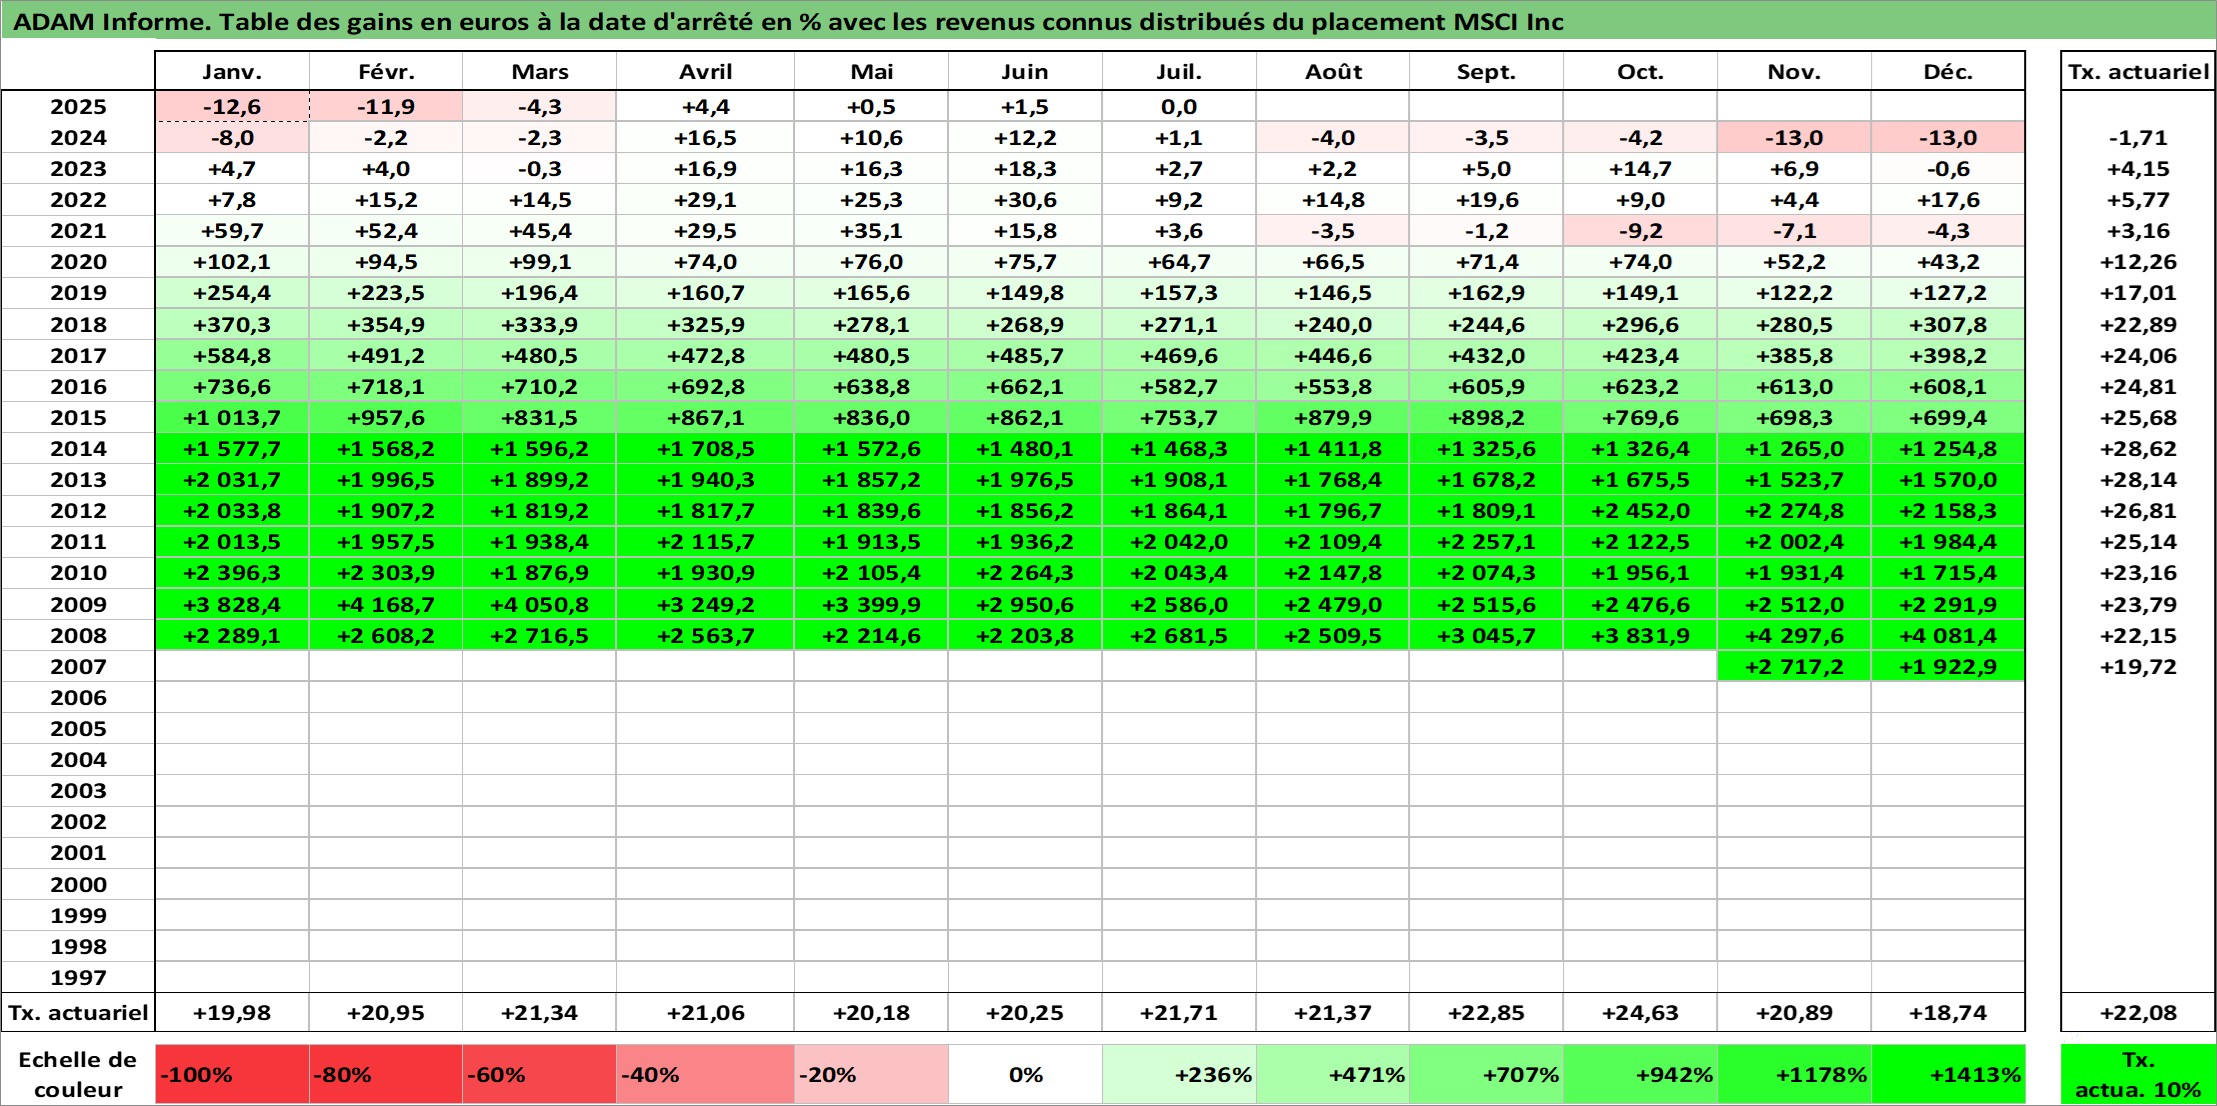Click the -100% red color scale swatch
This screenshot has width=2217, height=1106.
point(232,1075)
